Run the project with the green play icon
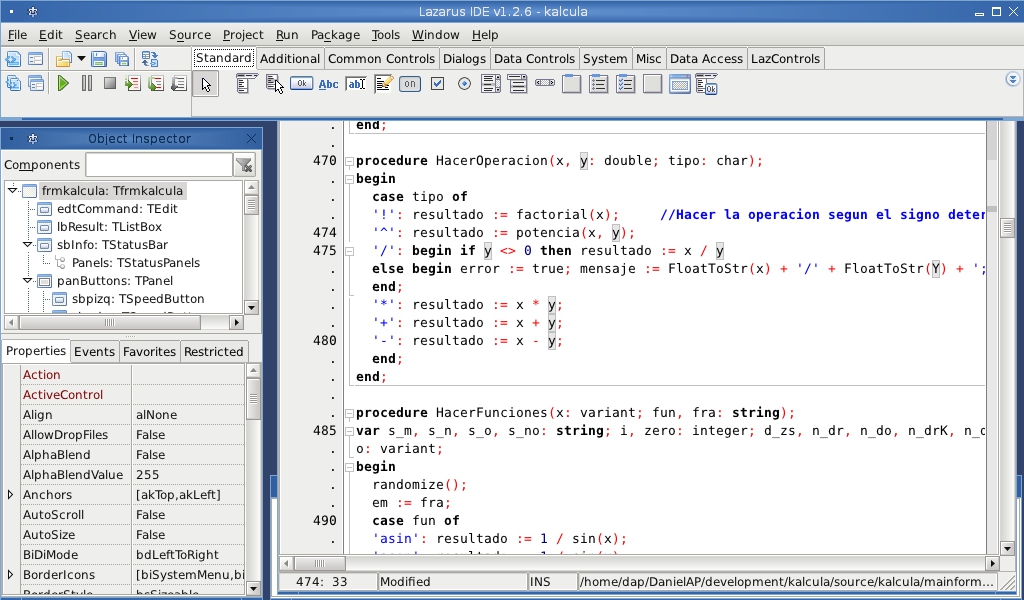 pyautogui.click(x=63, y=84)
